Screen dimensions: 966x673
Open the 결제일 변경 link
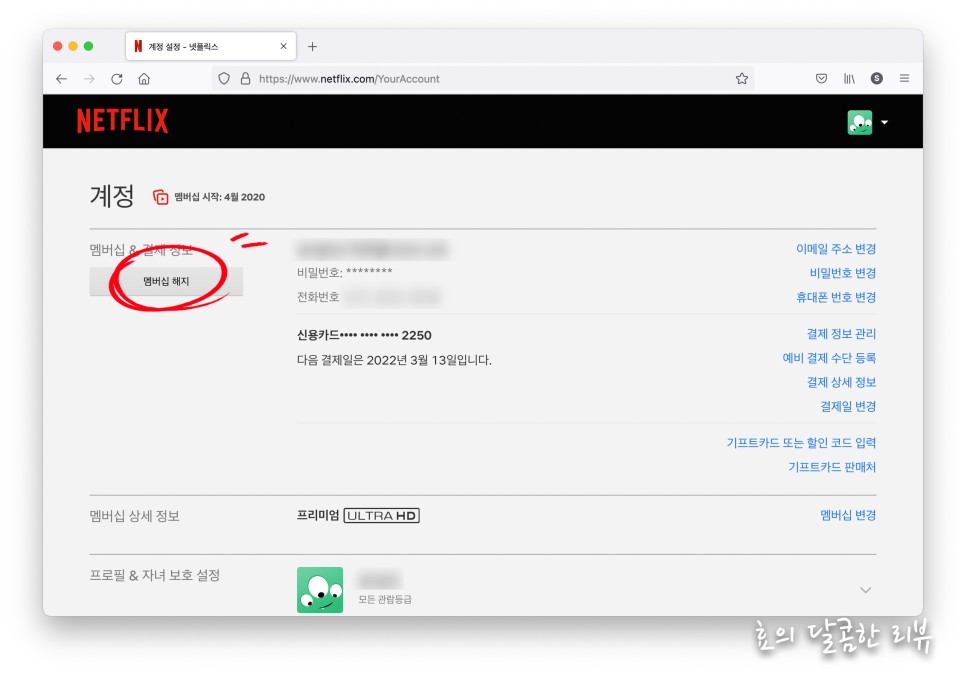tap(848, 406)
